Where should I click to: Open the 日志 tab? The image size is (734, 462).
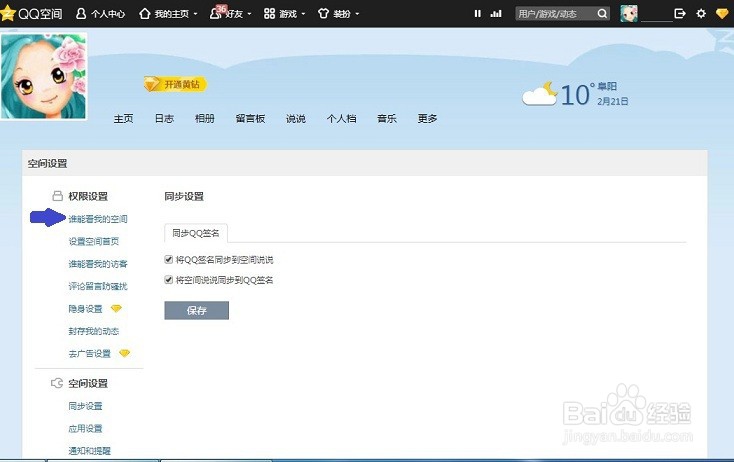pyautogui.click(x=164, y=119)
